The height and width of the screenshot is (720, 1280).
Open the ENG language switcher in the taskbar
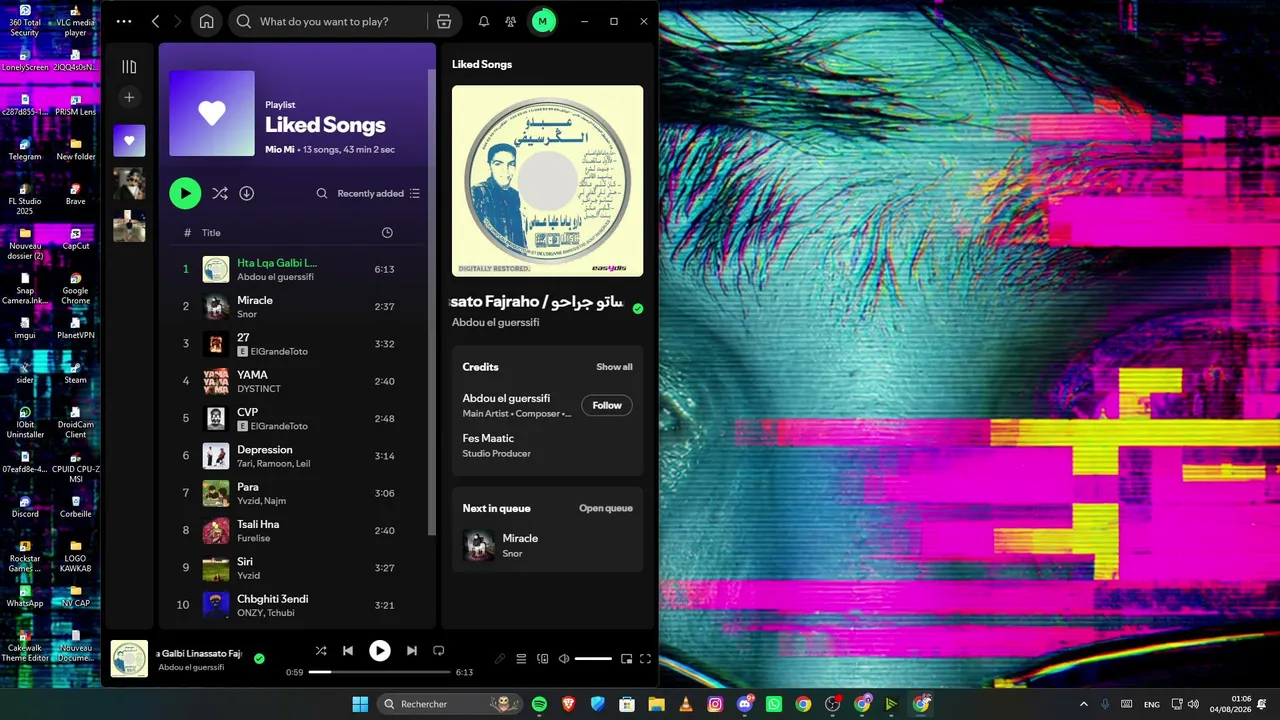(1152, 704)
